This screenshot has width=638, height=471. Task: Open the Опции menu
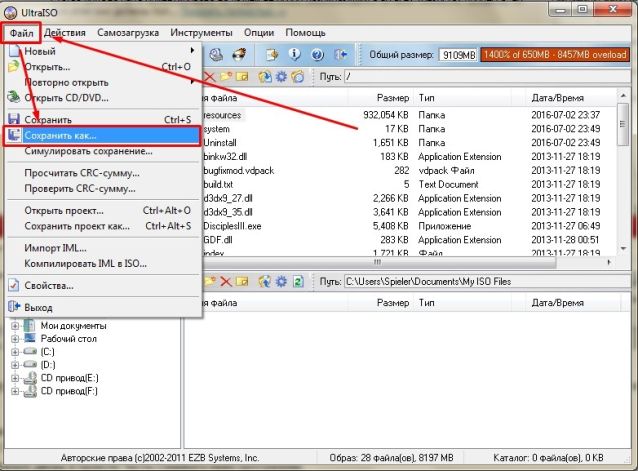[259, 33]
